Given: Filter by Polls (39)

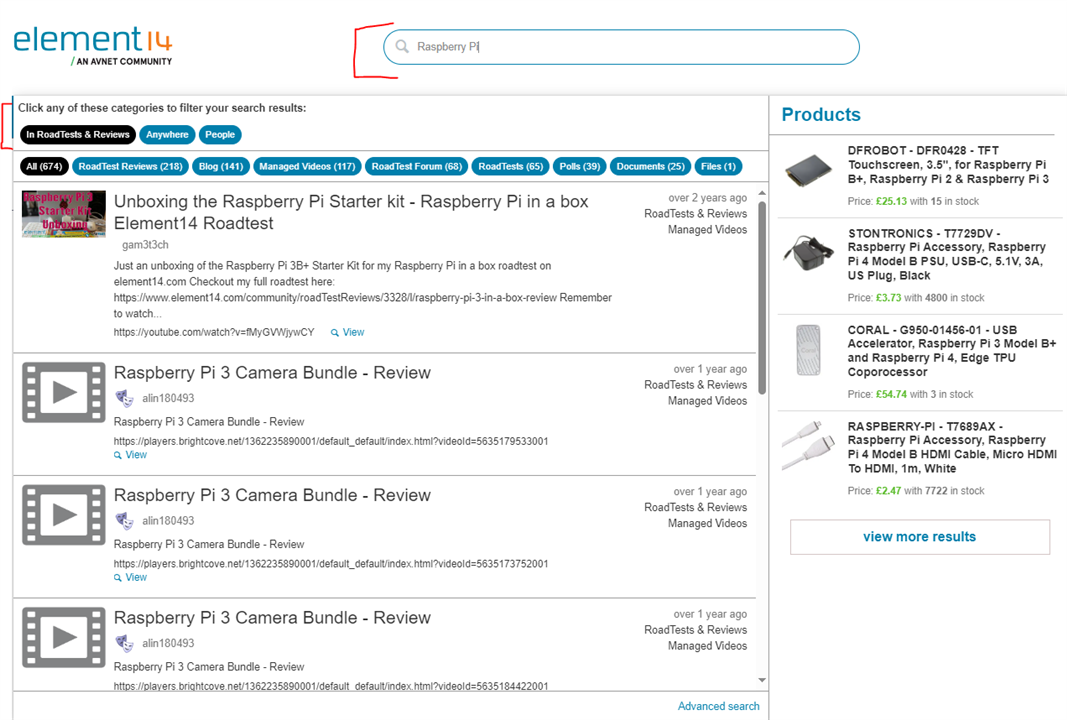Looking at the screenshot, I should click(580, 166).
